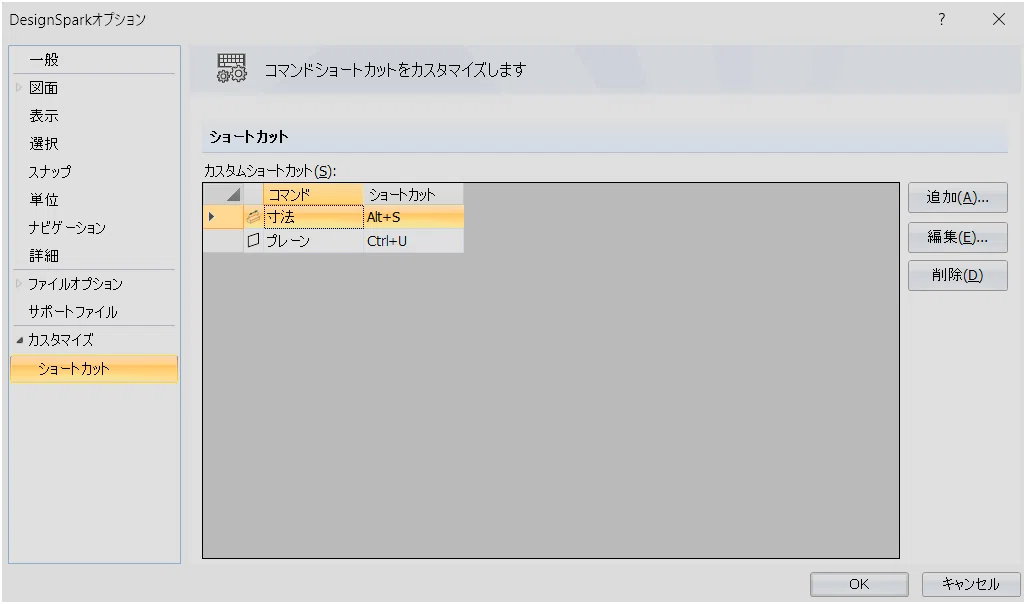Viewport: 1026px width, 604px height.
Task: Sort by the コマンド column header
Action: 313,194
